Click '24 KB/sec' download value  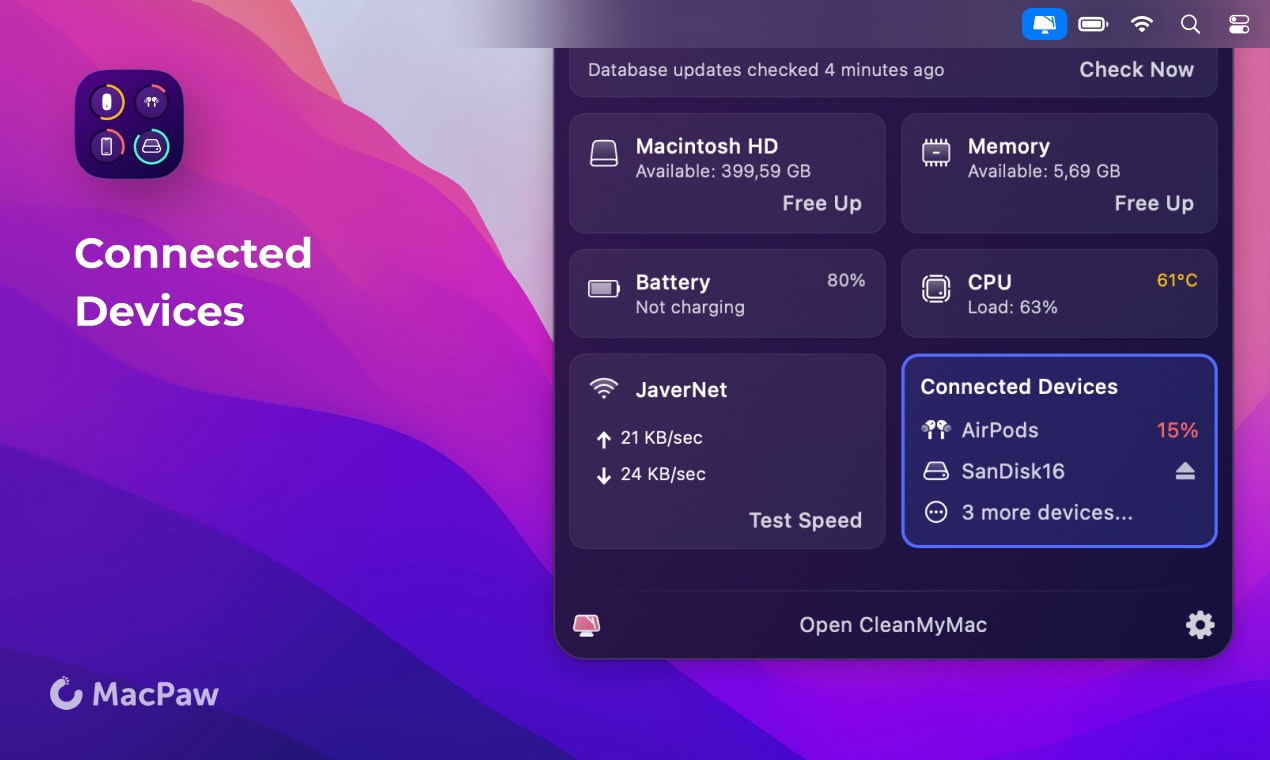coord(663,474)
